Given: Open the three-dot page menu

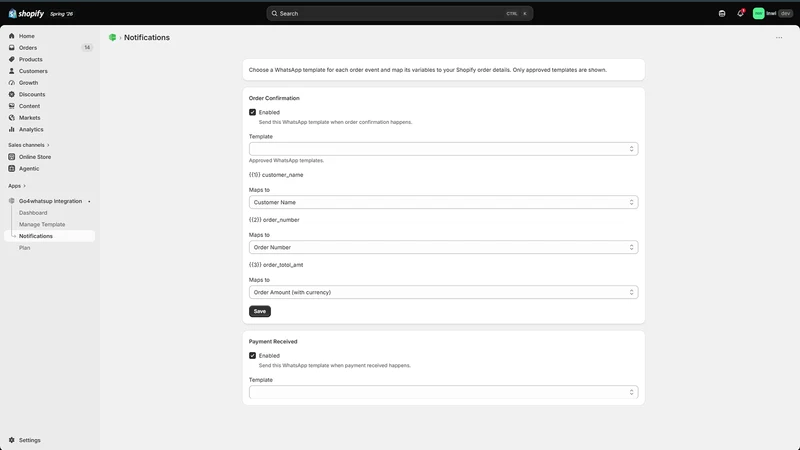Looking at the screenshot, I should tap(779, 37).
